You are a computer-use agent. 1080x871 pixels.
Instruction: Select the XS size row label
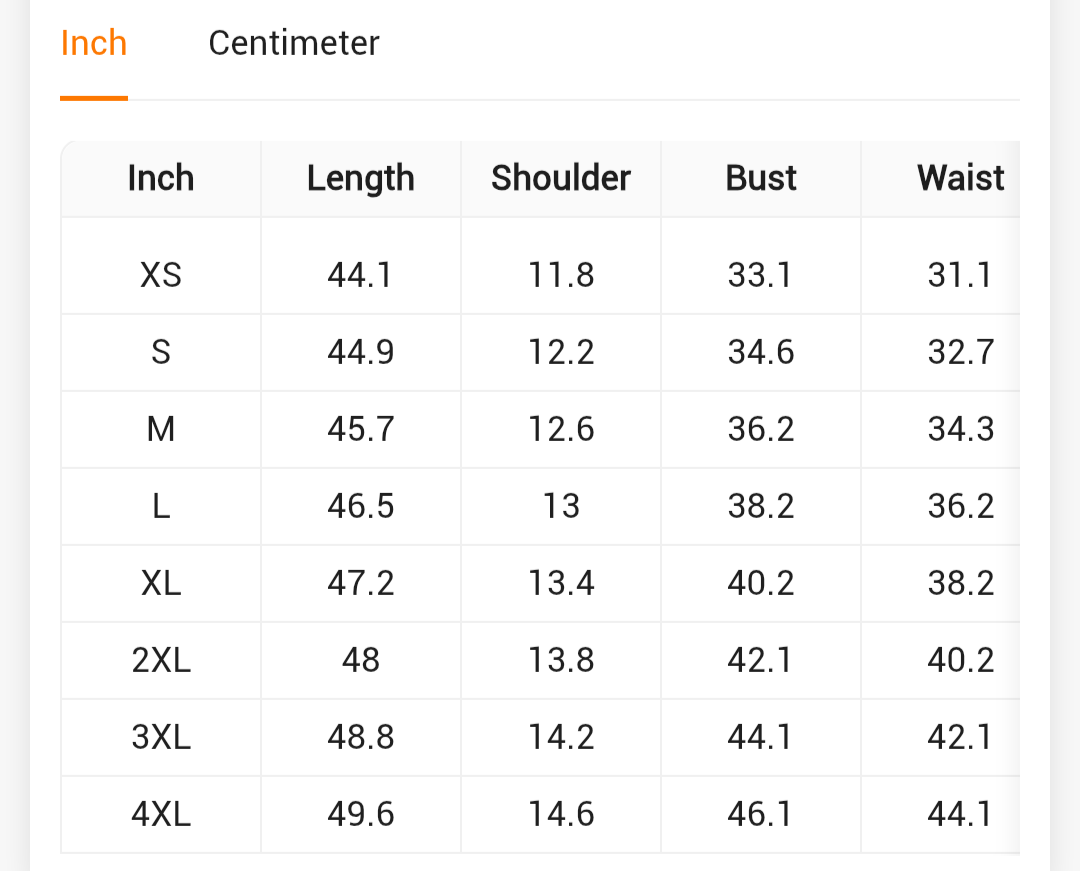click(161, 275)
